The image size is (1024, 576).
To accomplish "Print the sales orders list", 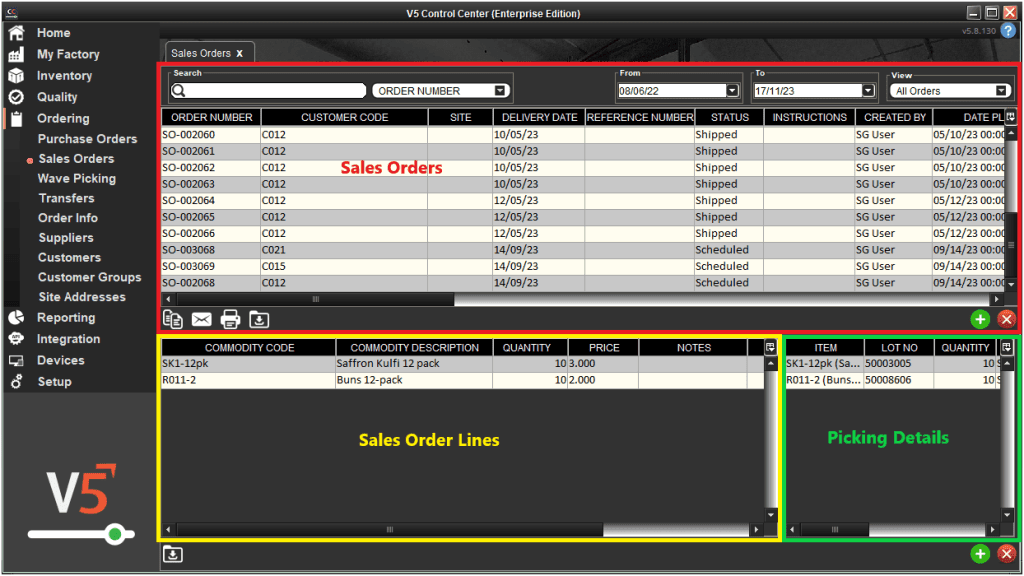I will 229,319.
